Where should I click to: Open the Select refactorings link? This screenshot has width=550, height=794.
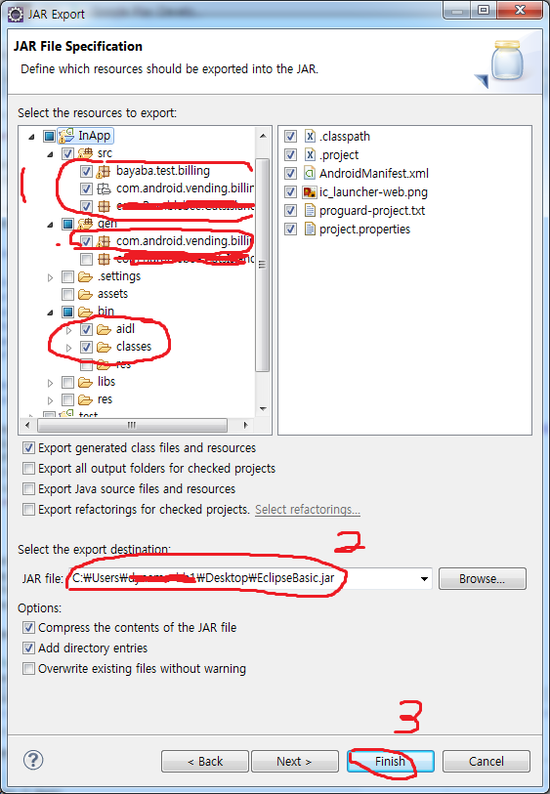coord(307,509)
